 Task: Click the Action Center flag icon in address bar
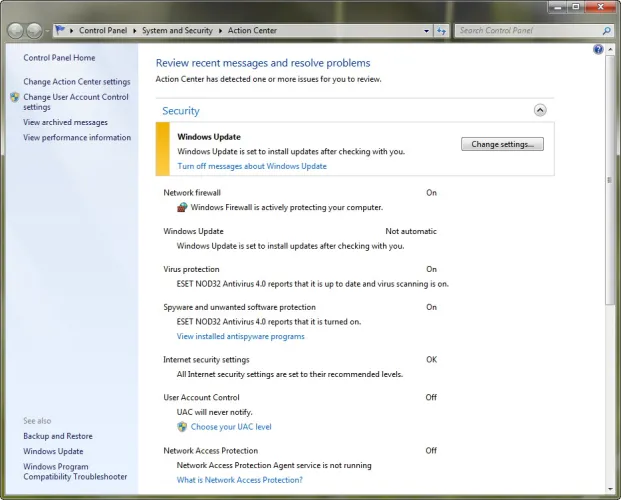pyautogui.click(x=60, y=30)
